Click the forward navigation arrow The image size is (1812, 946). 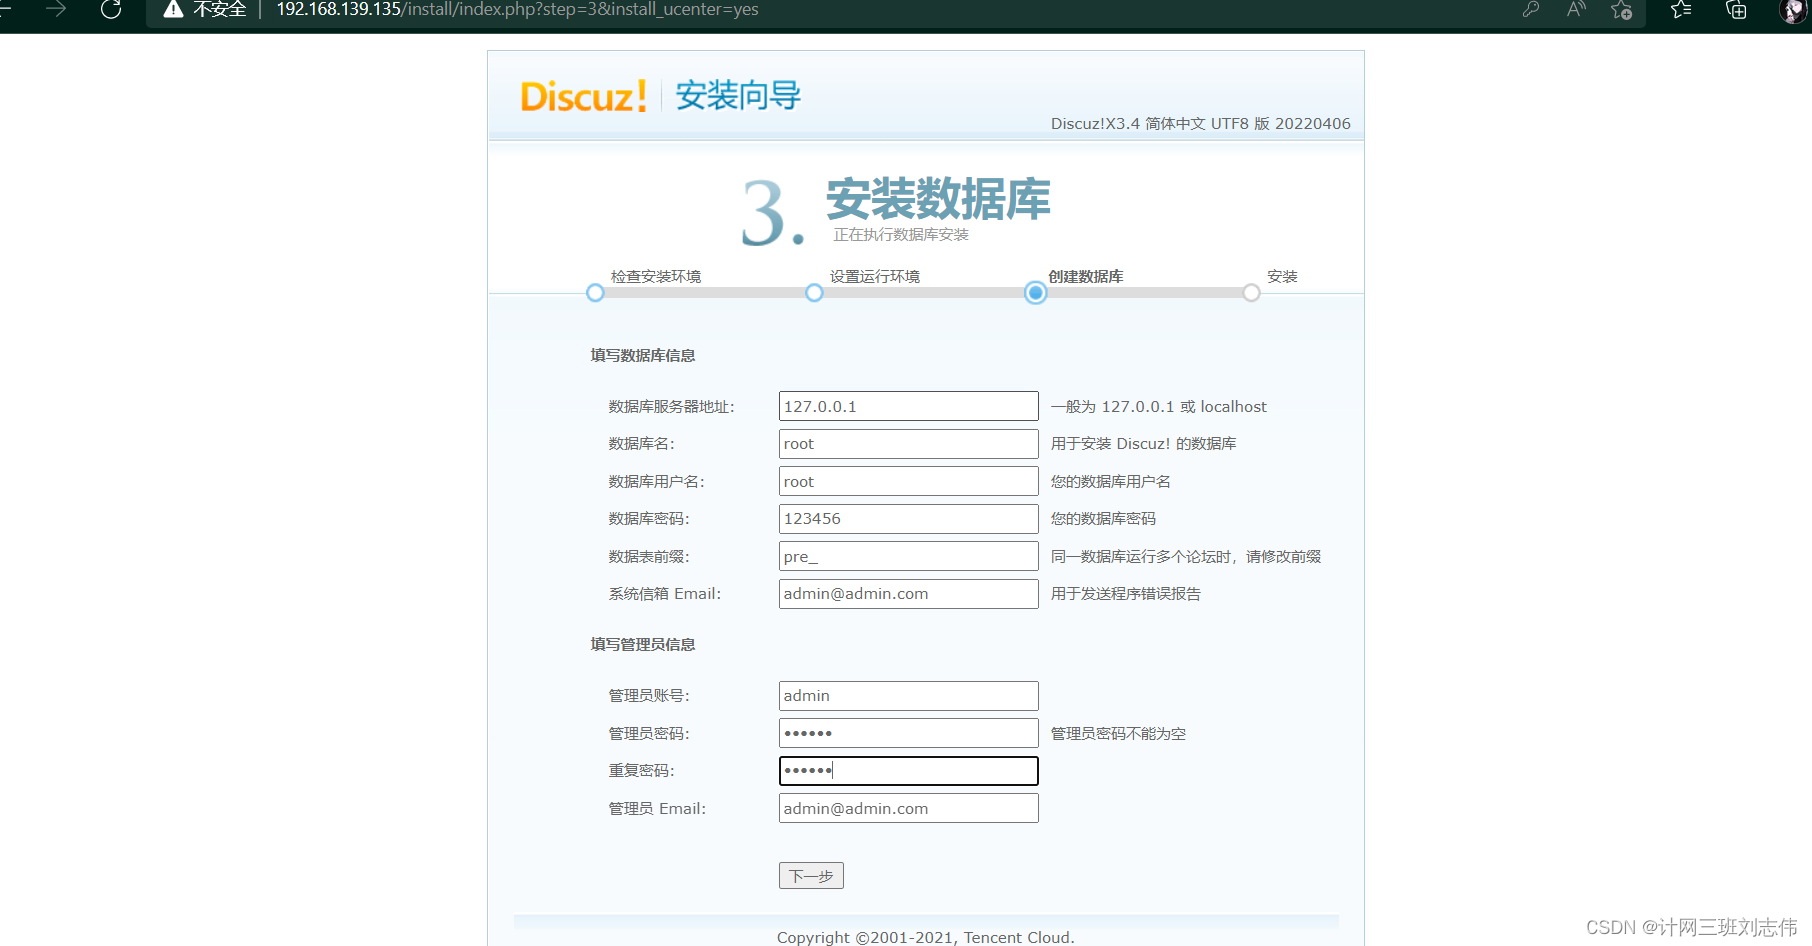point(55,10)
